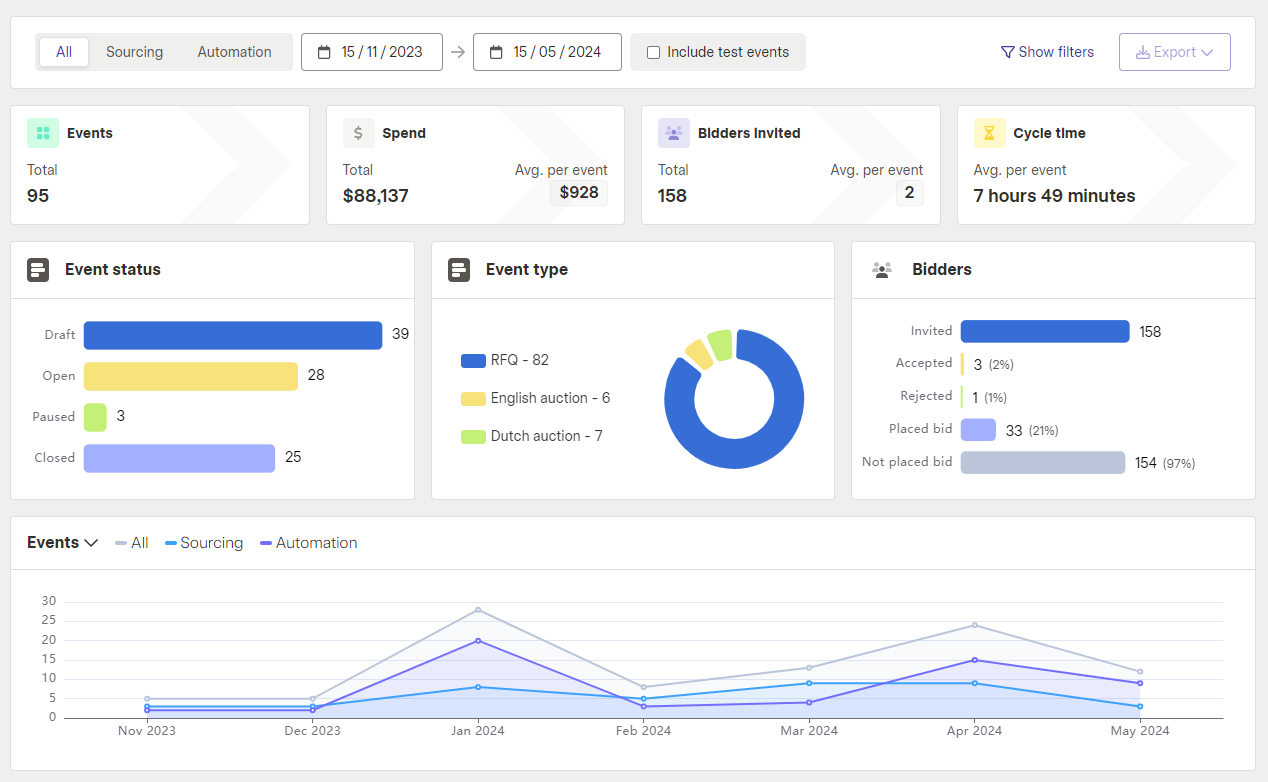Toggle the Automation series in the chart legend
The width and height of the screenshot is (1268, 782).
coord(308,542)
